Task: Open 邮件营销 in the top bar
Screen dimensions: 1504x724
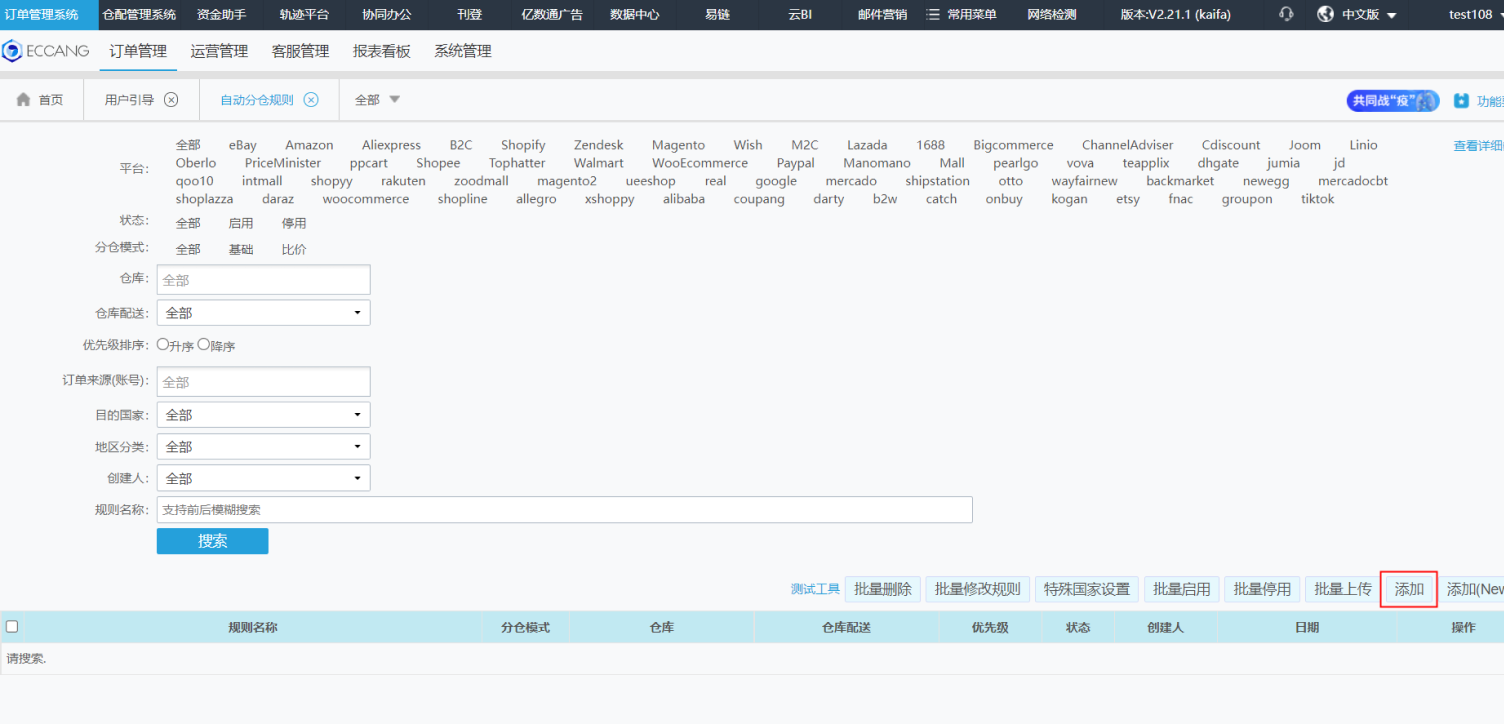Action: coord(883,14)
